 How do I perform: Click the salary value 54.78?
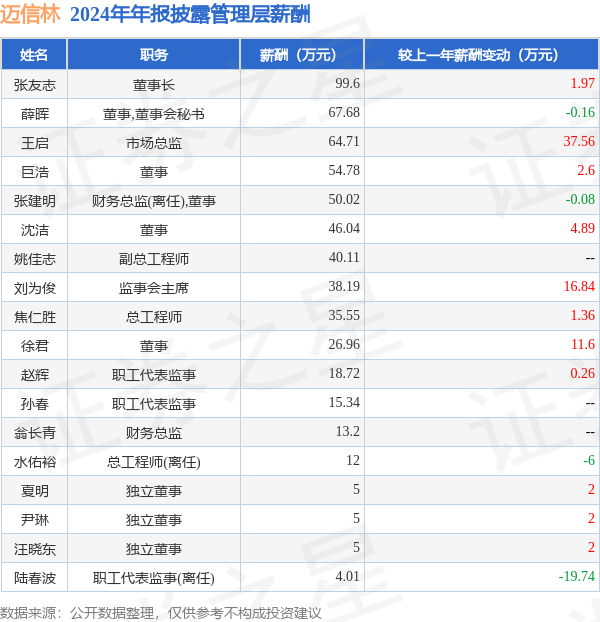coord(344,170)
